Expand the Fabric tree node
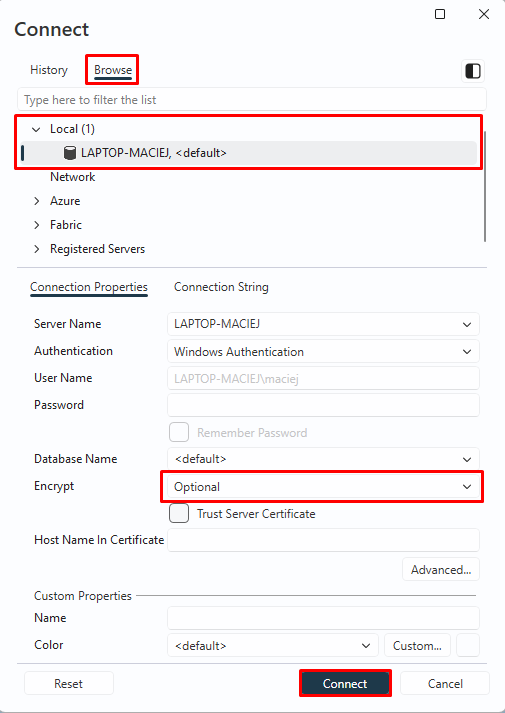The width and height of the screenshot is (505, 713). (37, 225)
